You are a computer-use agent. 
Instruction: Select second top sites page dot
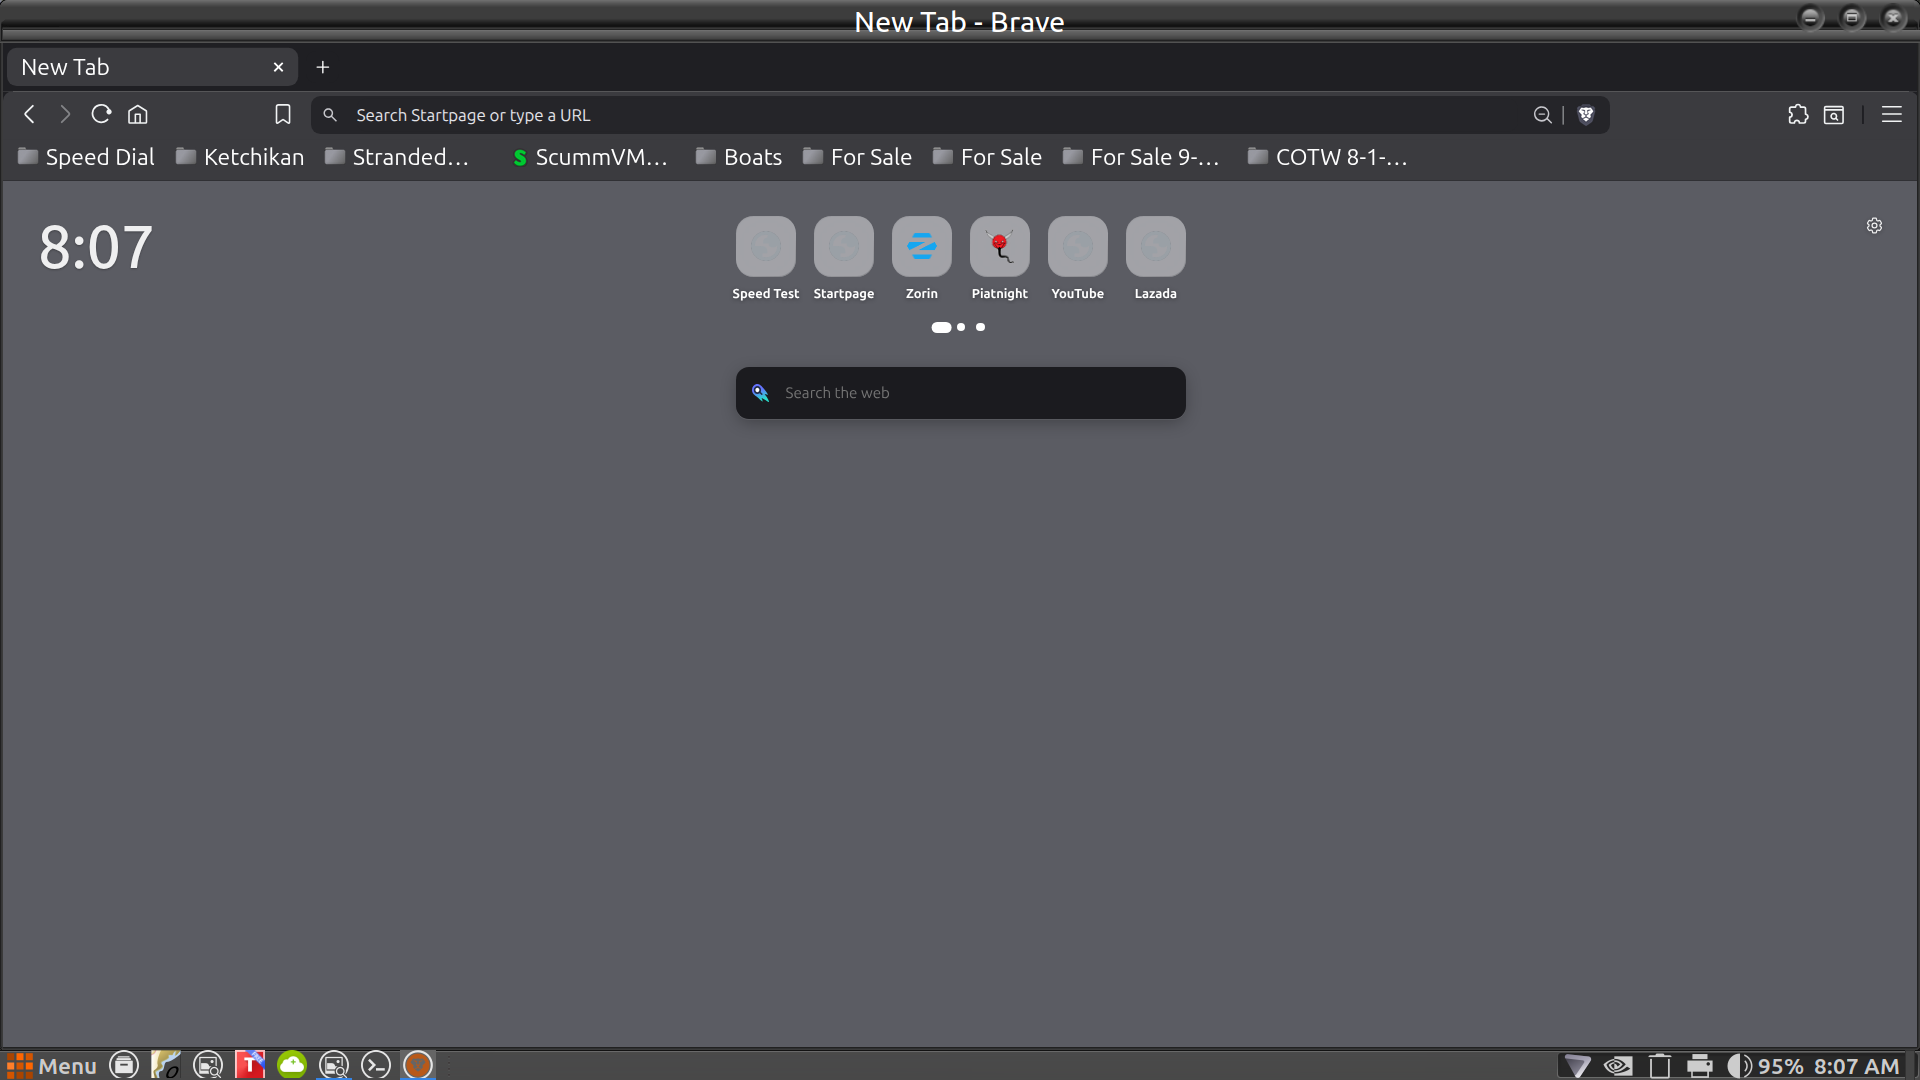click(x=961, y=327)
